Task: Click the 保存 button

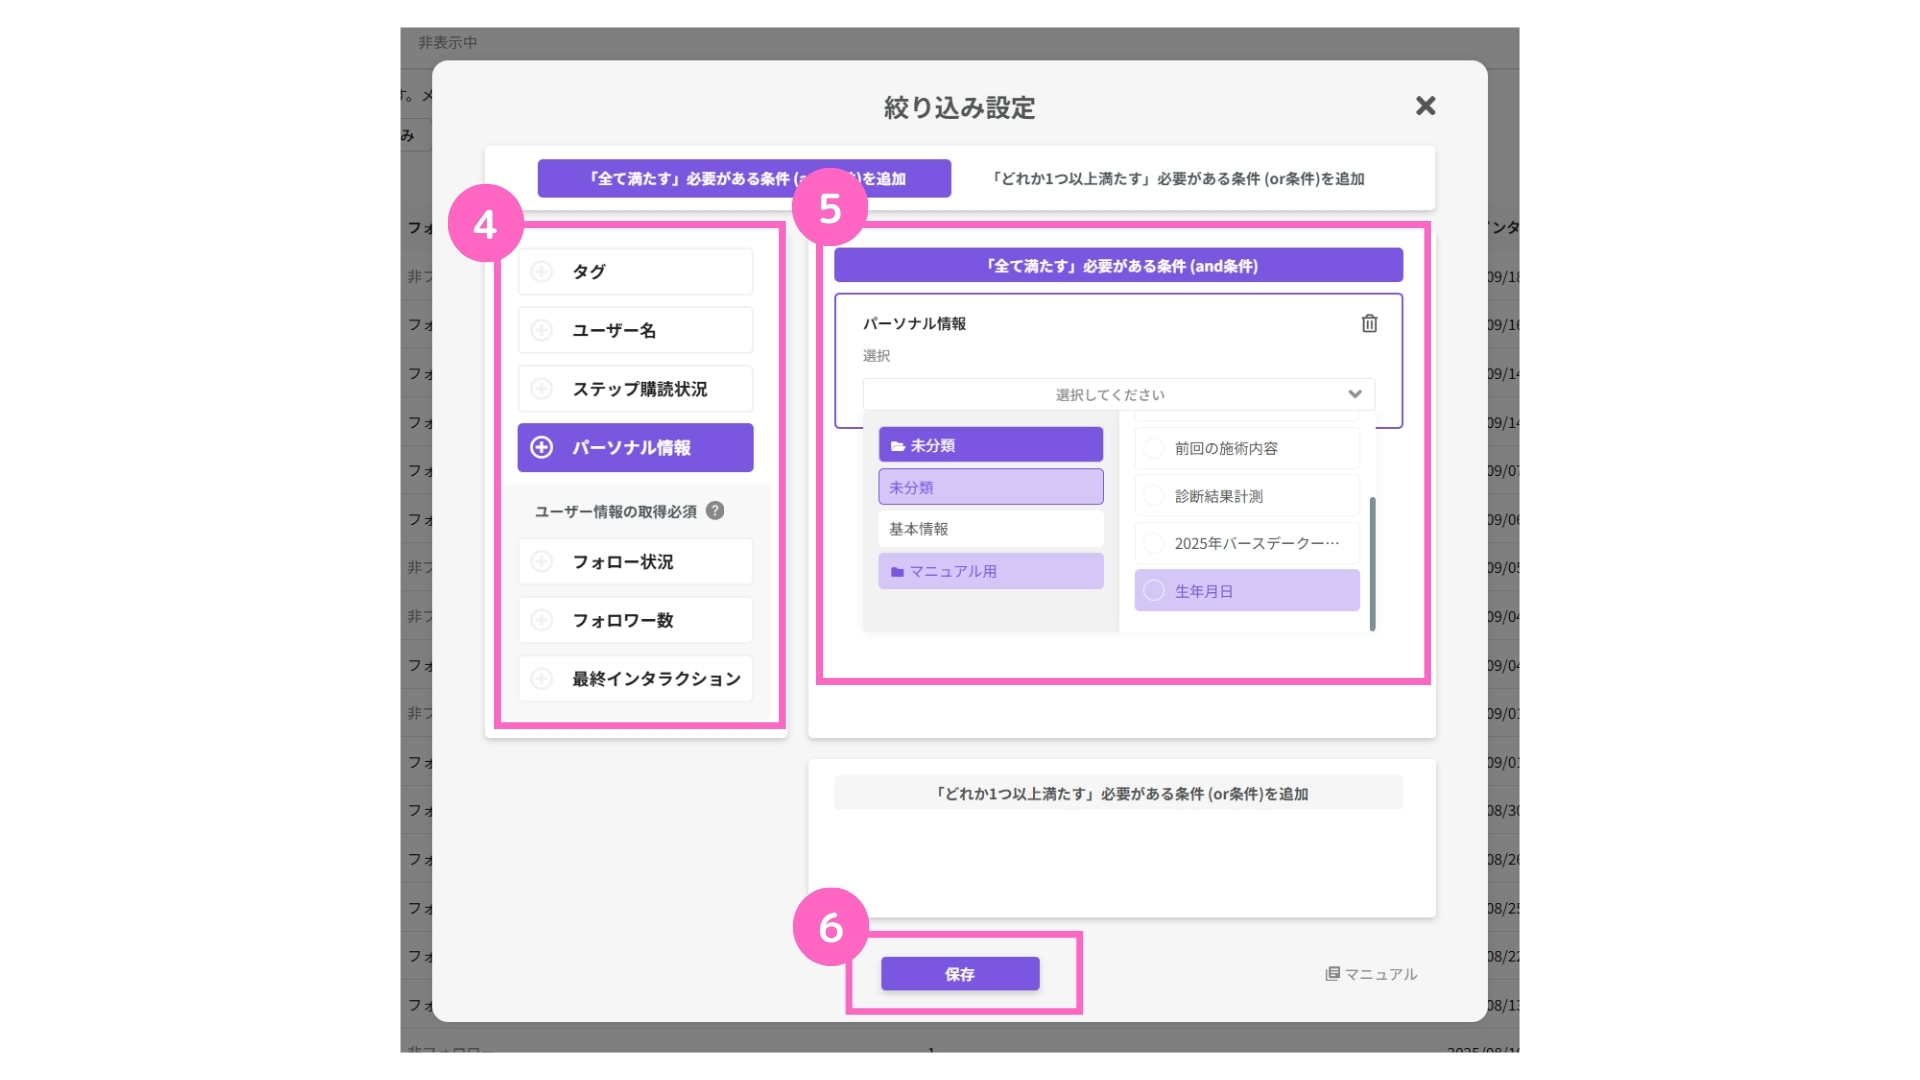Action: click(959, 974)
